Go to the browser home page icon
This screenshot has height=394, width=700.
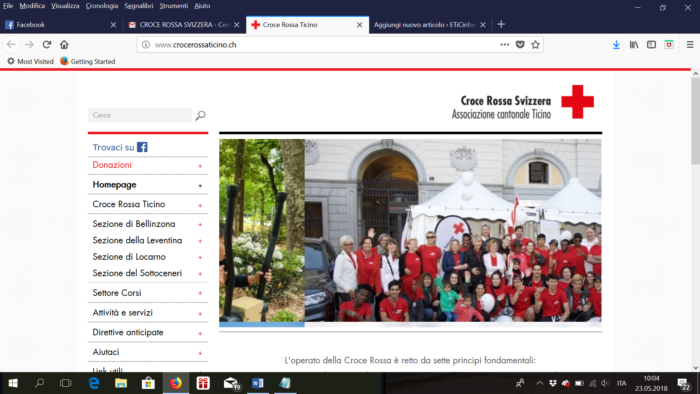[64, 45]
